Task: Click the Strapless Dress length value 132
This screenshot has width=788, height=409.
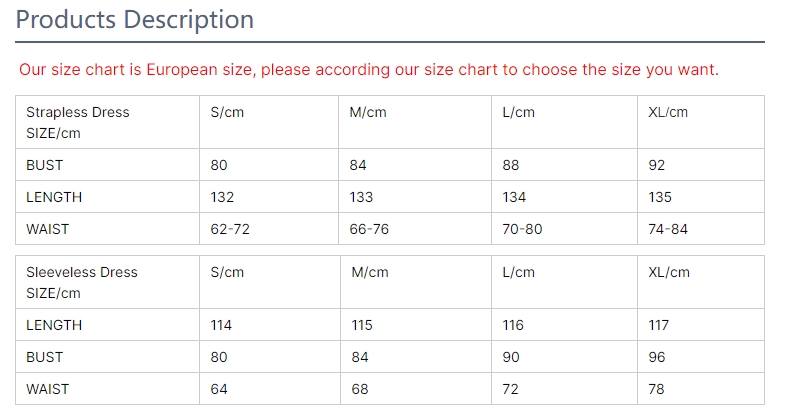Action: [x=222, y=197]
